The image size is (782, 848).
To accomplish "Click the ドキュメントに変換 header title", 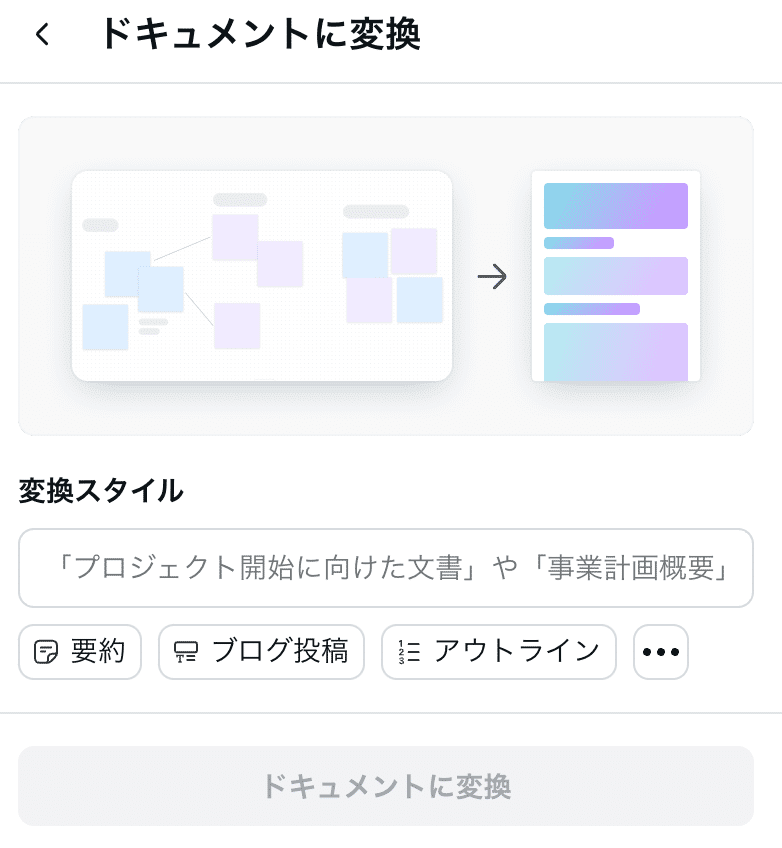I will [x=261, y=34].
